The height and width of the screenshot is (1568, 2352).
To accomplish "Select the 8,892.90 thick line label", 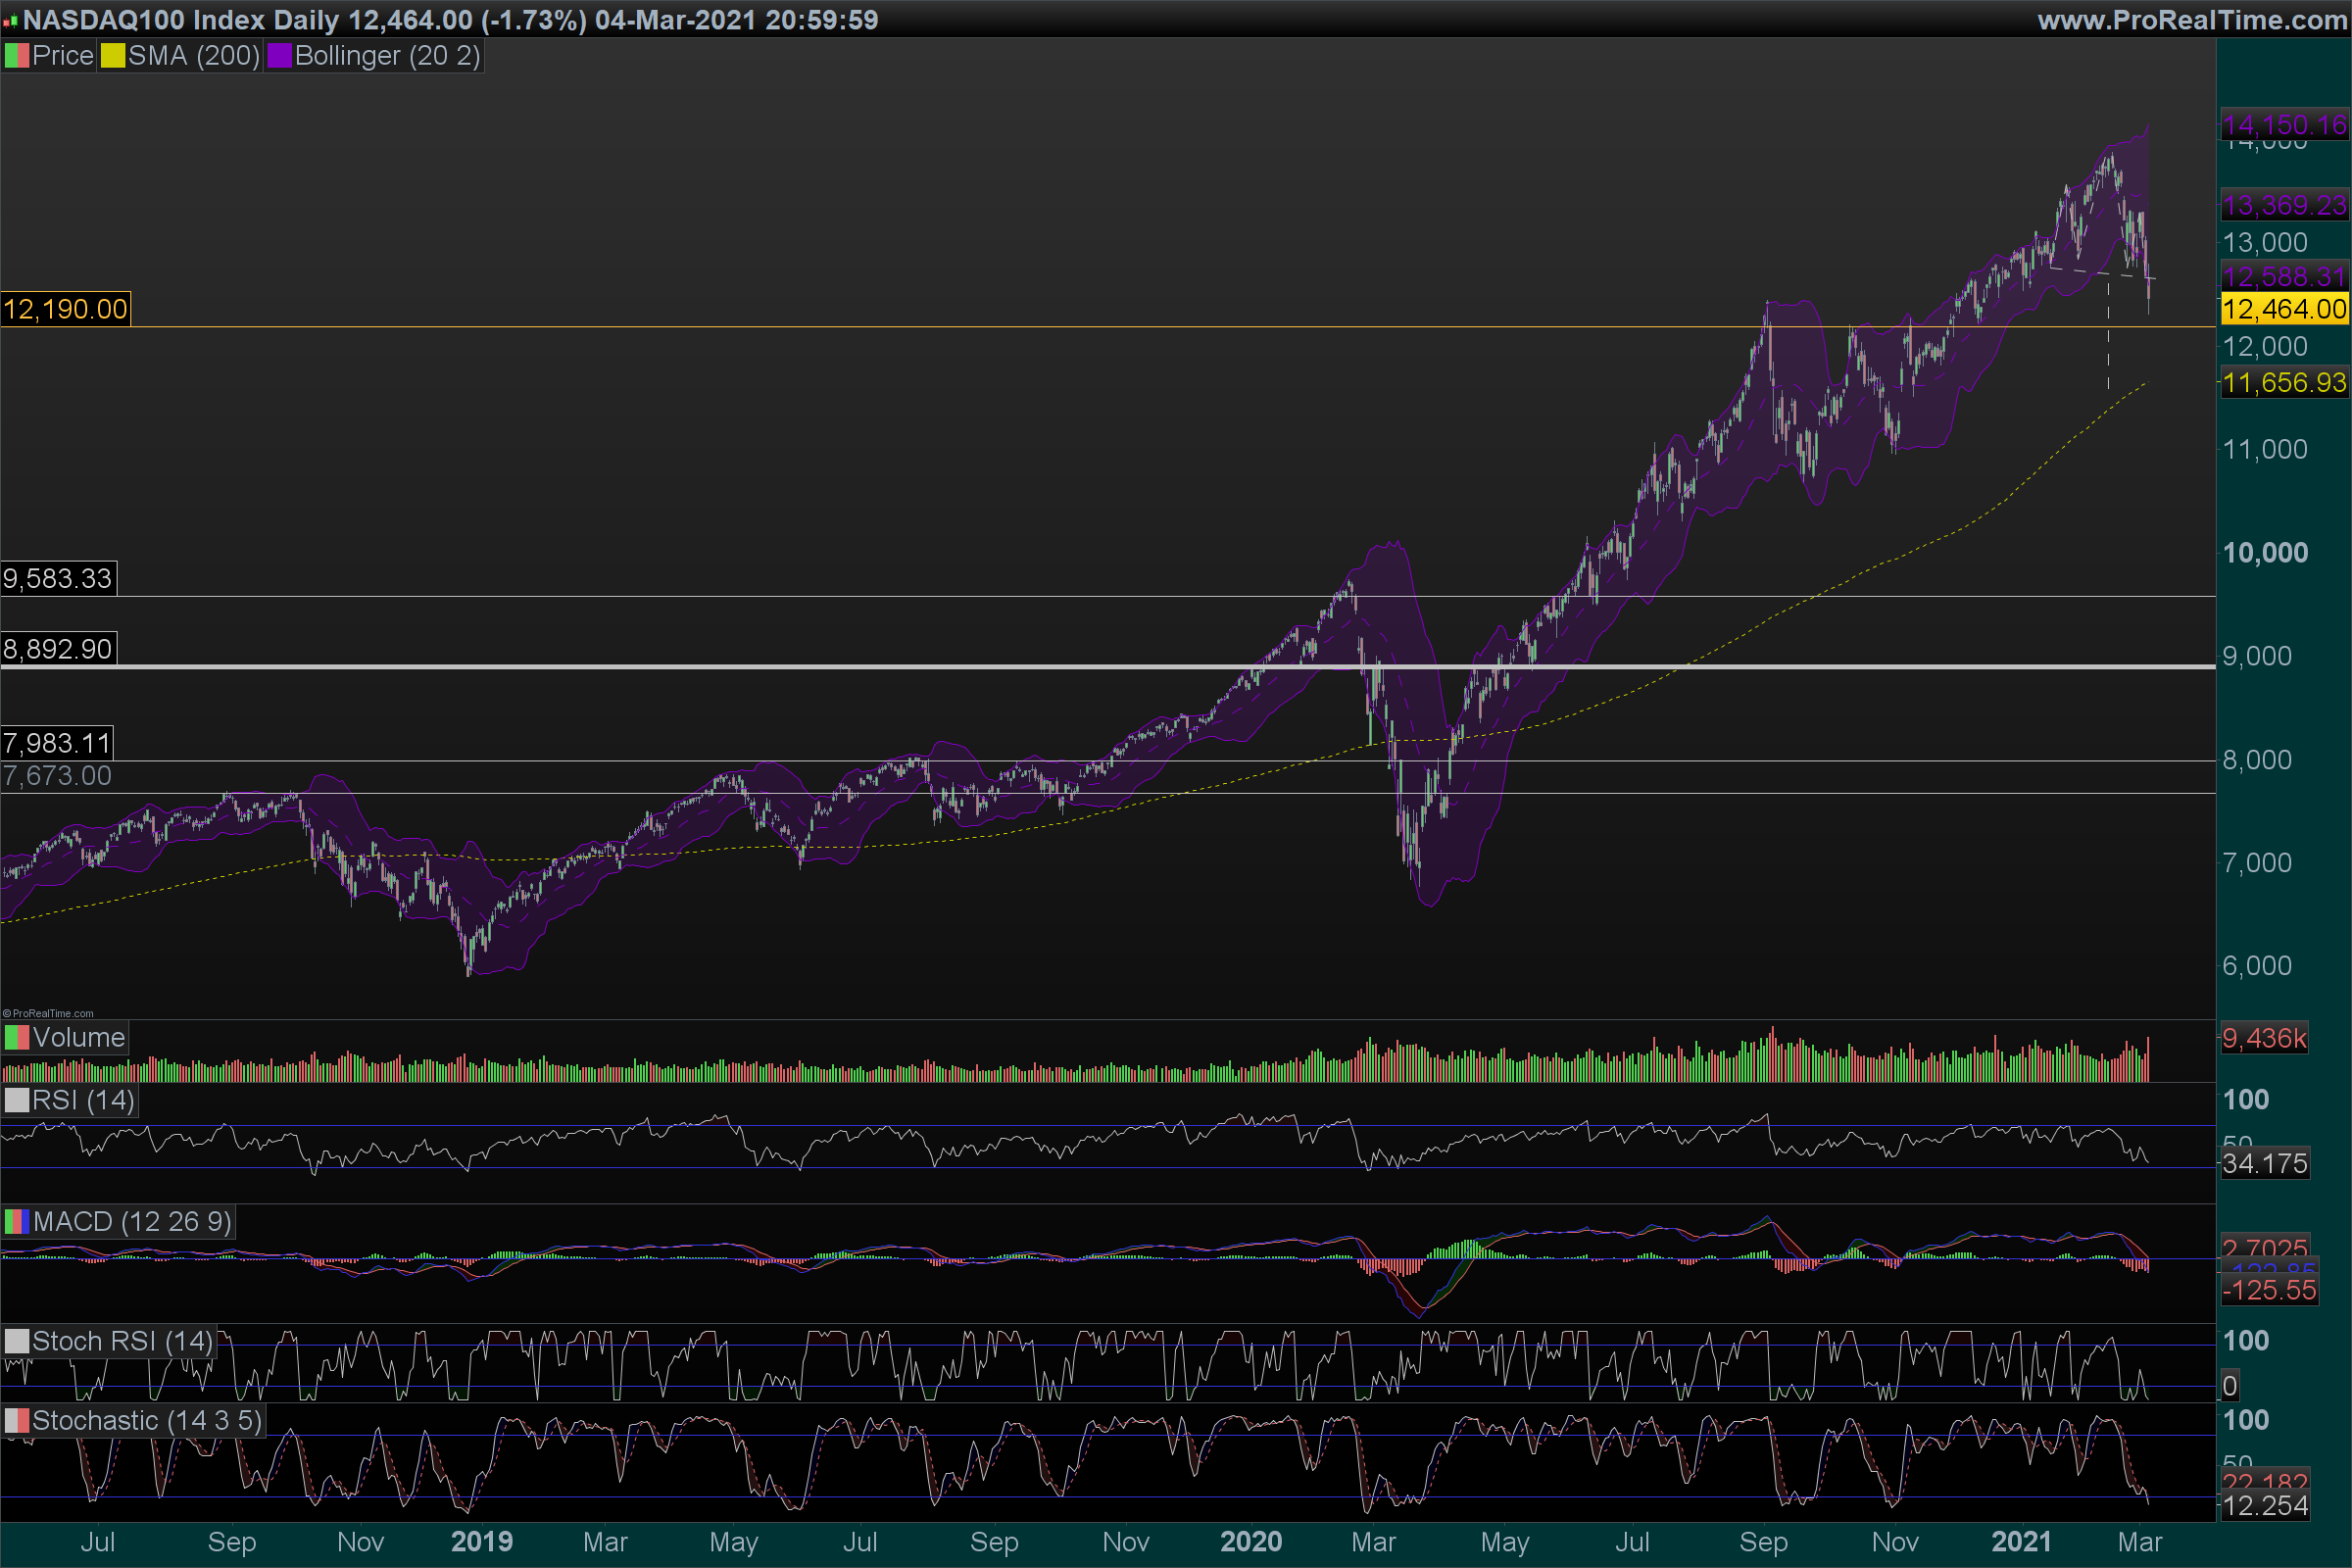I will pyautogui.click(x=58, y=649).
